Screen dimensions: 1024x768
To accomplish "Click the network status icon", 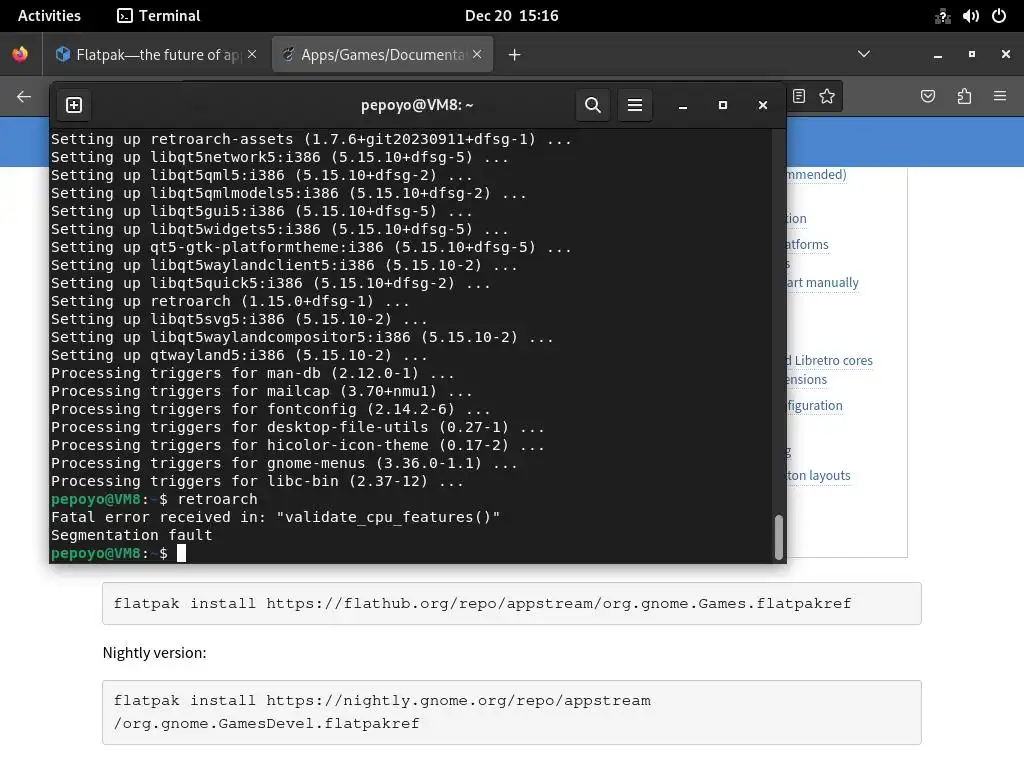I will [942, 16].
